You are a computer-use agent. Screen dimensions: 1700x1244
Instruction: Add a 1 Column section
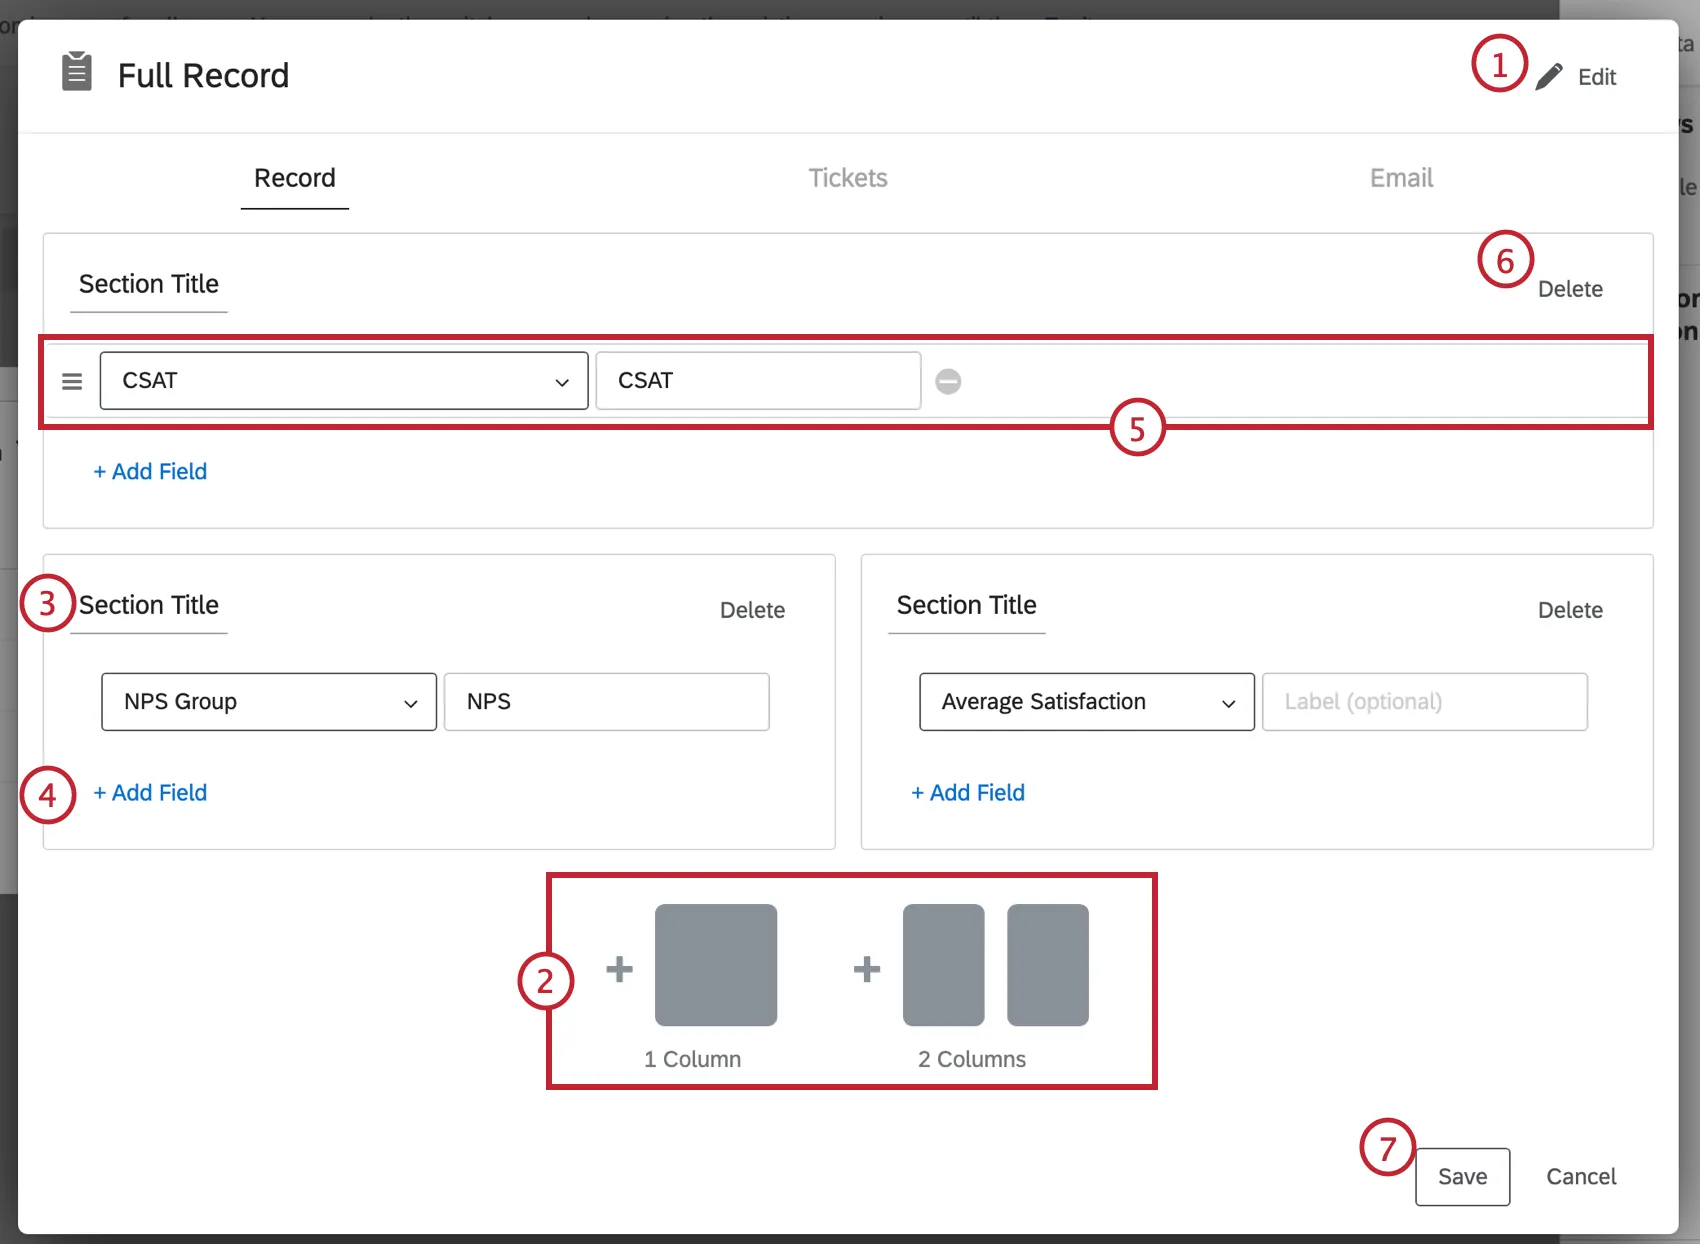coord(715,965)
